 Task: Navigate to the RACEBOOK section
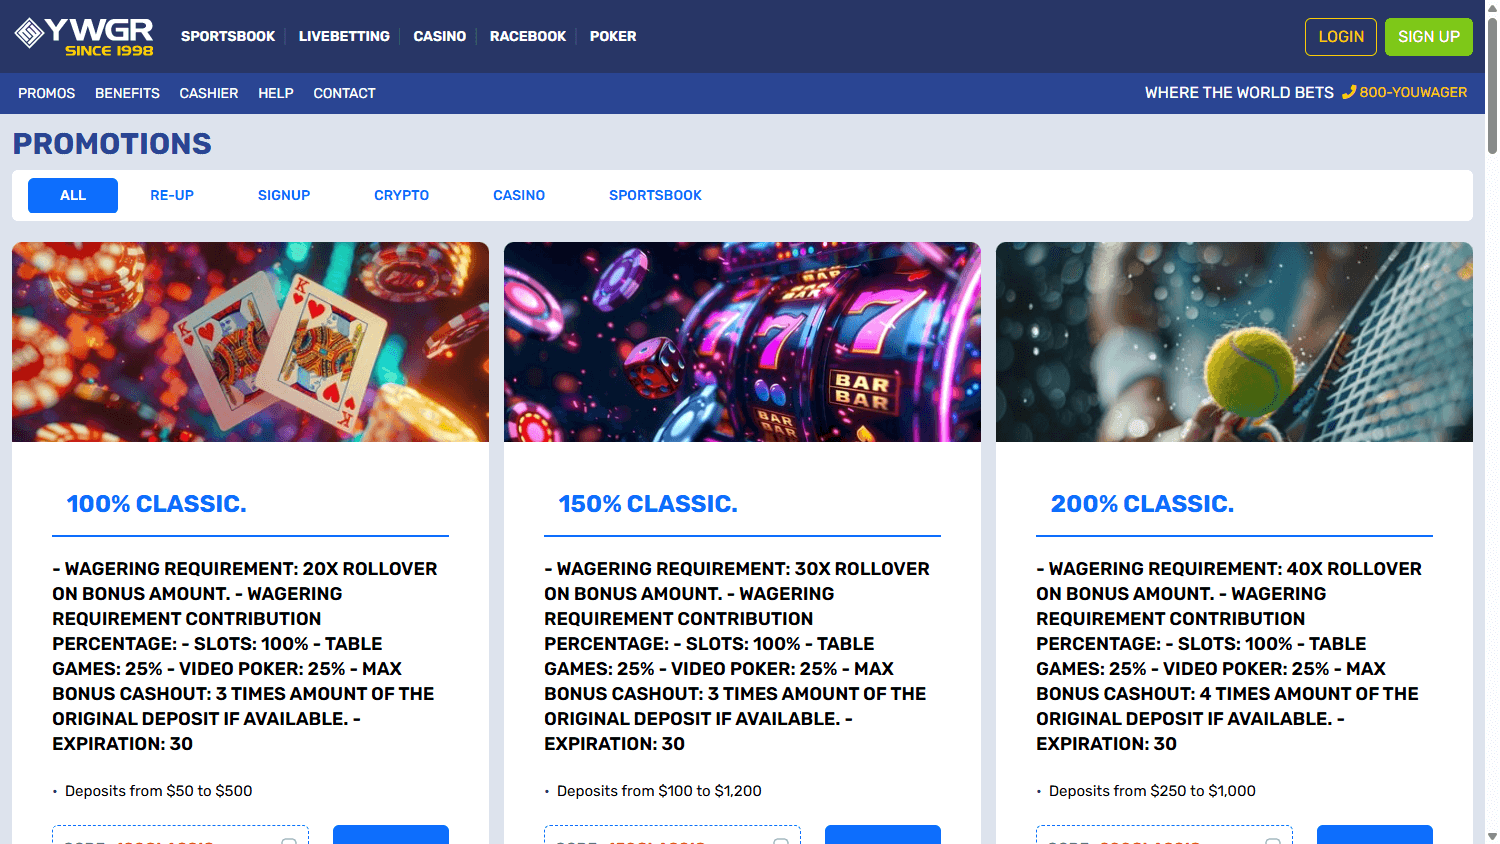pos(527,36)
